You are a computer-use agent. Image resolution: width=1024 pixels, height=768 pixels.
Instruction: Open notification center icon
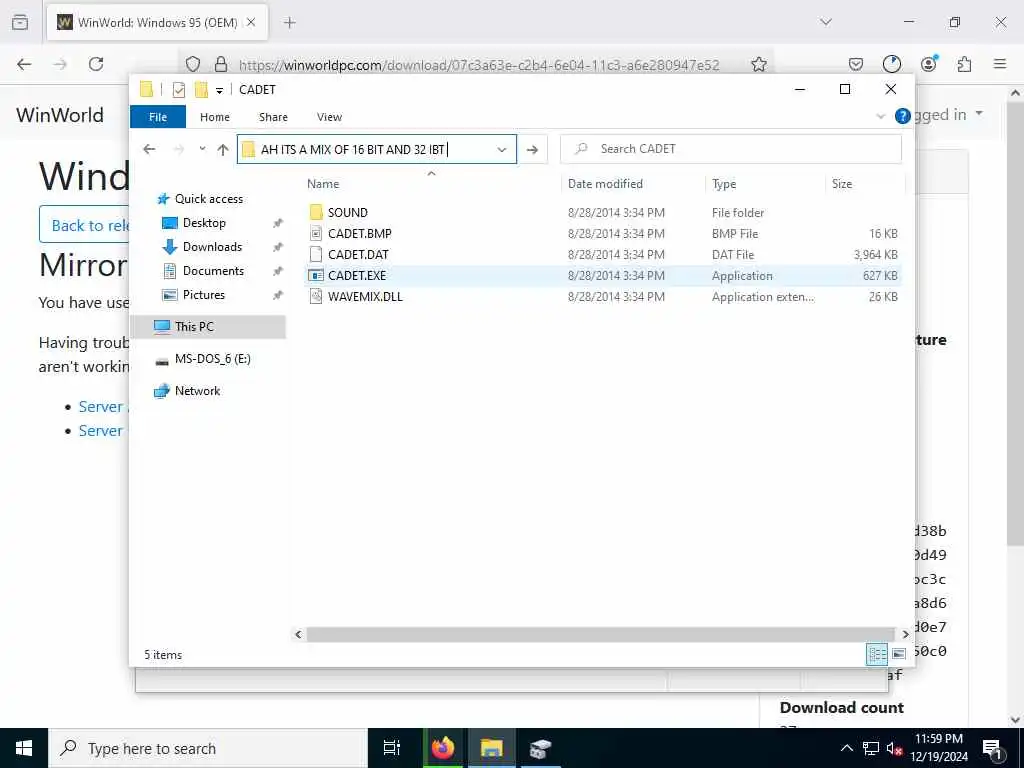click(991, 748)
